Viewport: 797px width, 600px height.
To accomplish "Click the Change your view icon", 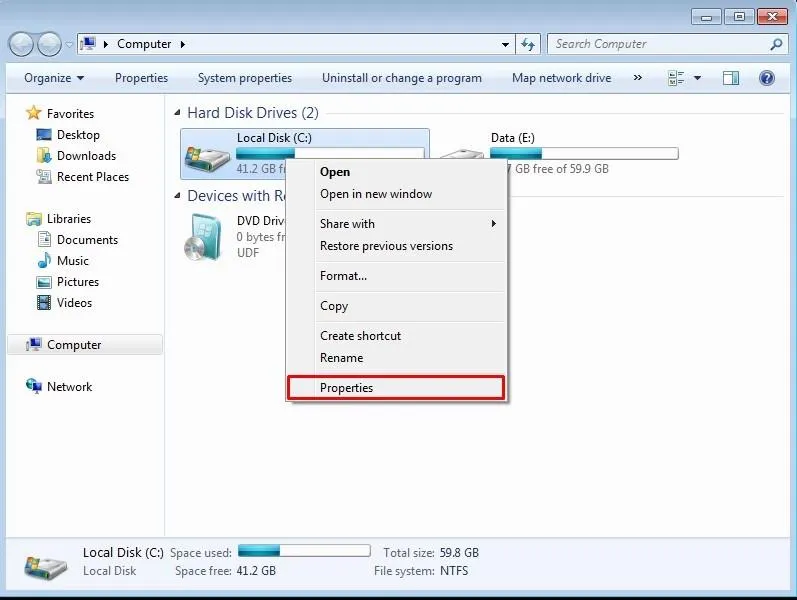I will coord(677,78).
